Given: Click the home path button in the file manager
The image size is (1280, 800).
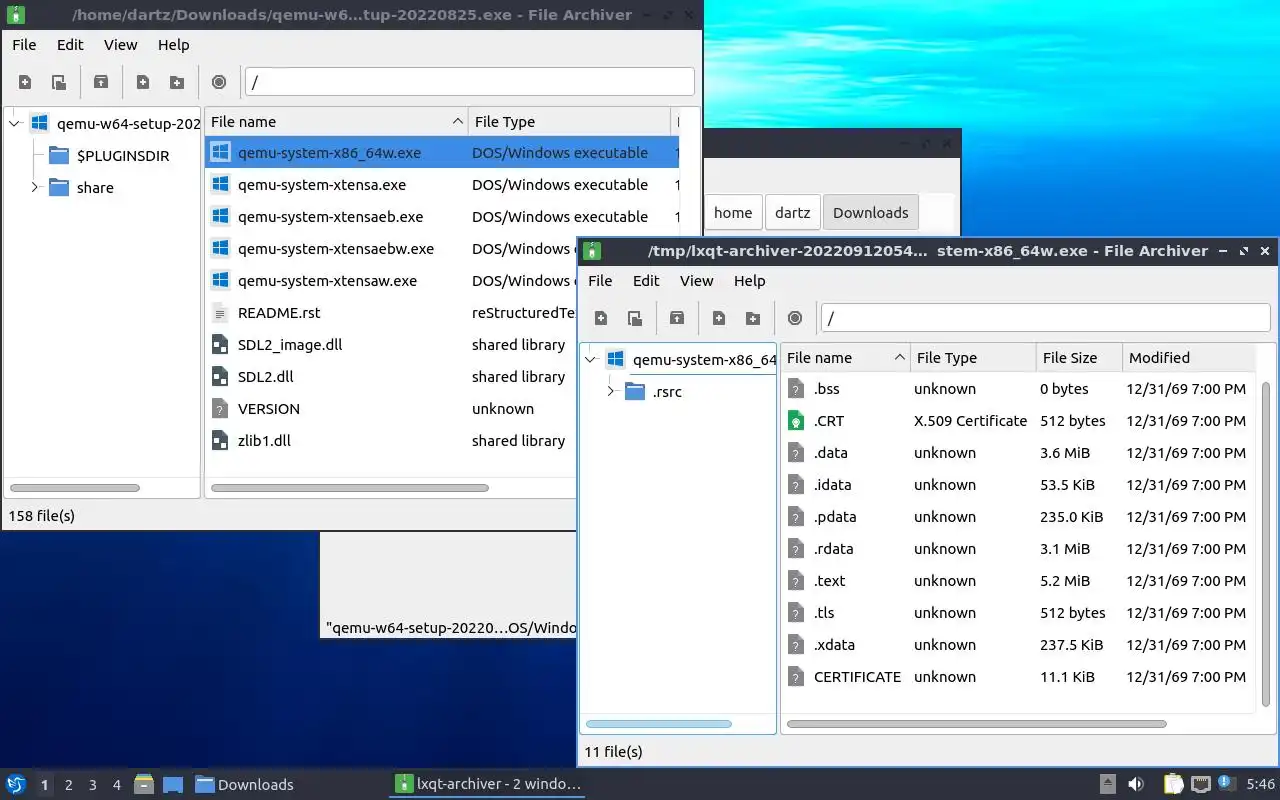Looking at the screenshot, I should (x=733, y=212).
